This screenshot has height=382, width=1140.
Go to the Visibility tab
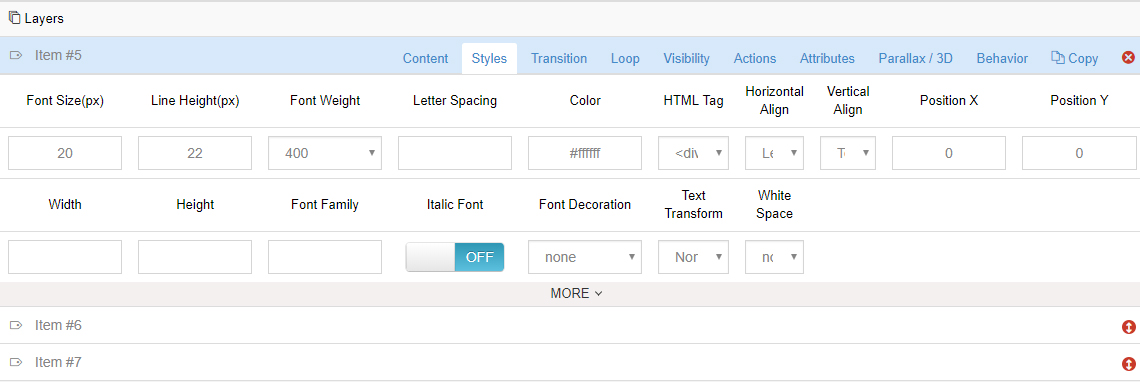coord(686,58)
